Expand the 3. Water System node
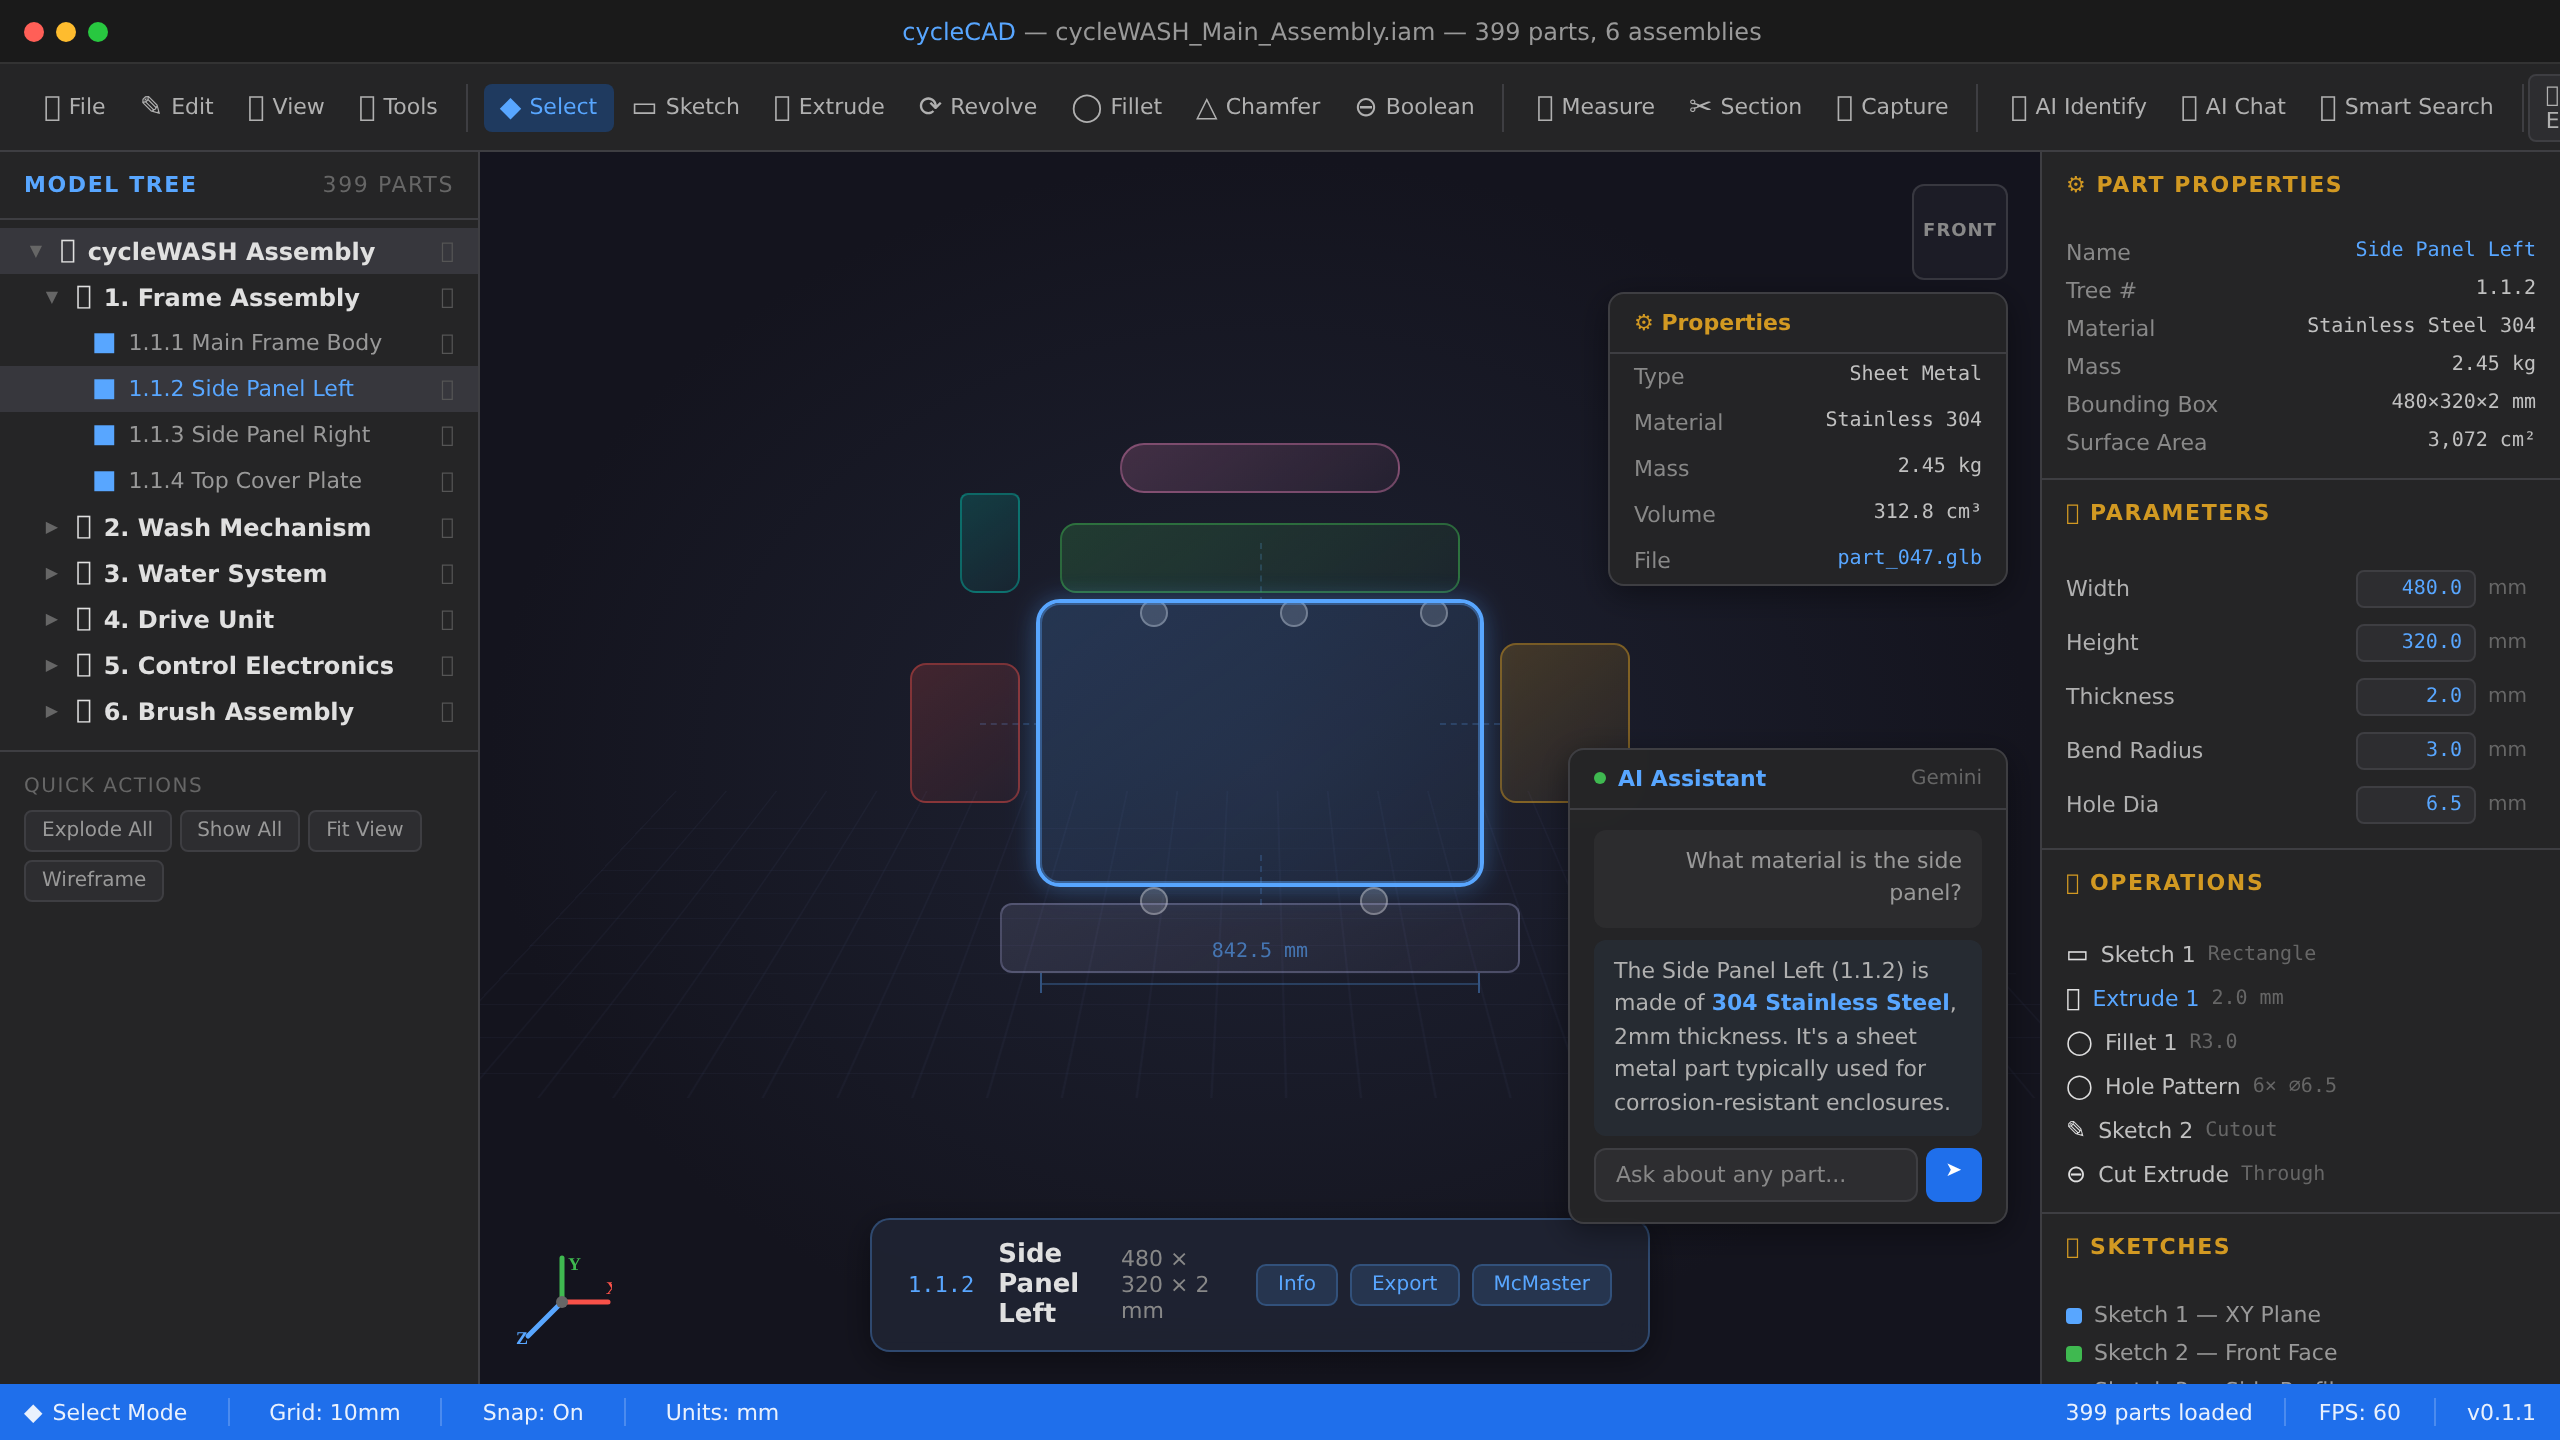The height and width of the screenshot is (1440, 2560). tap(52, 573)
